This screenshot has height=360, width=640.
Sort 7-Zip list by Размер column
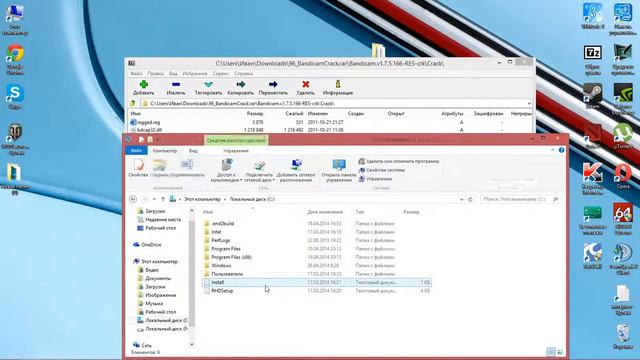pos(255,113)
